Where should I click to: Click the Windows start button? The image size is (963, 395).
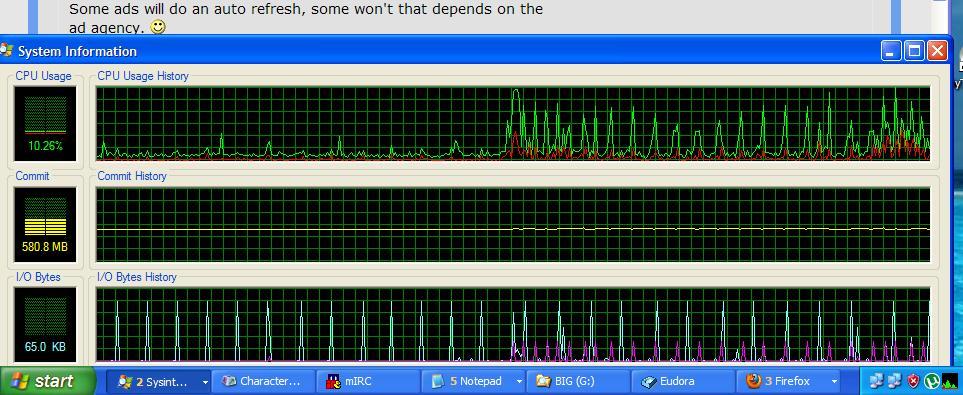47,381
